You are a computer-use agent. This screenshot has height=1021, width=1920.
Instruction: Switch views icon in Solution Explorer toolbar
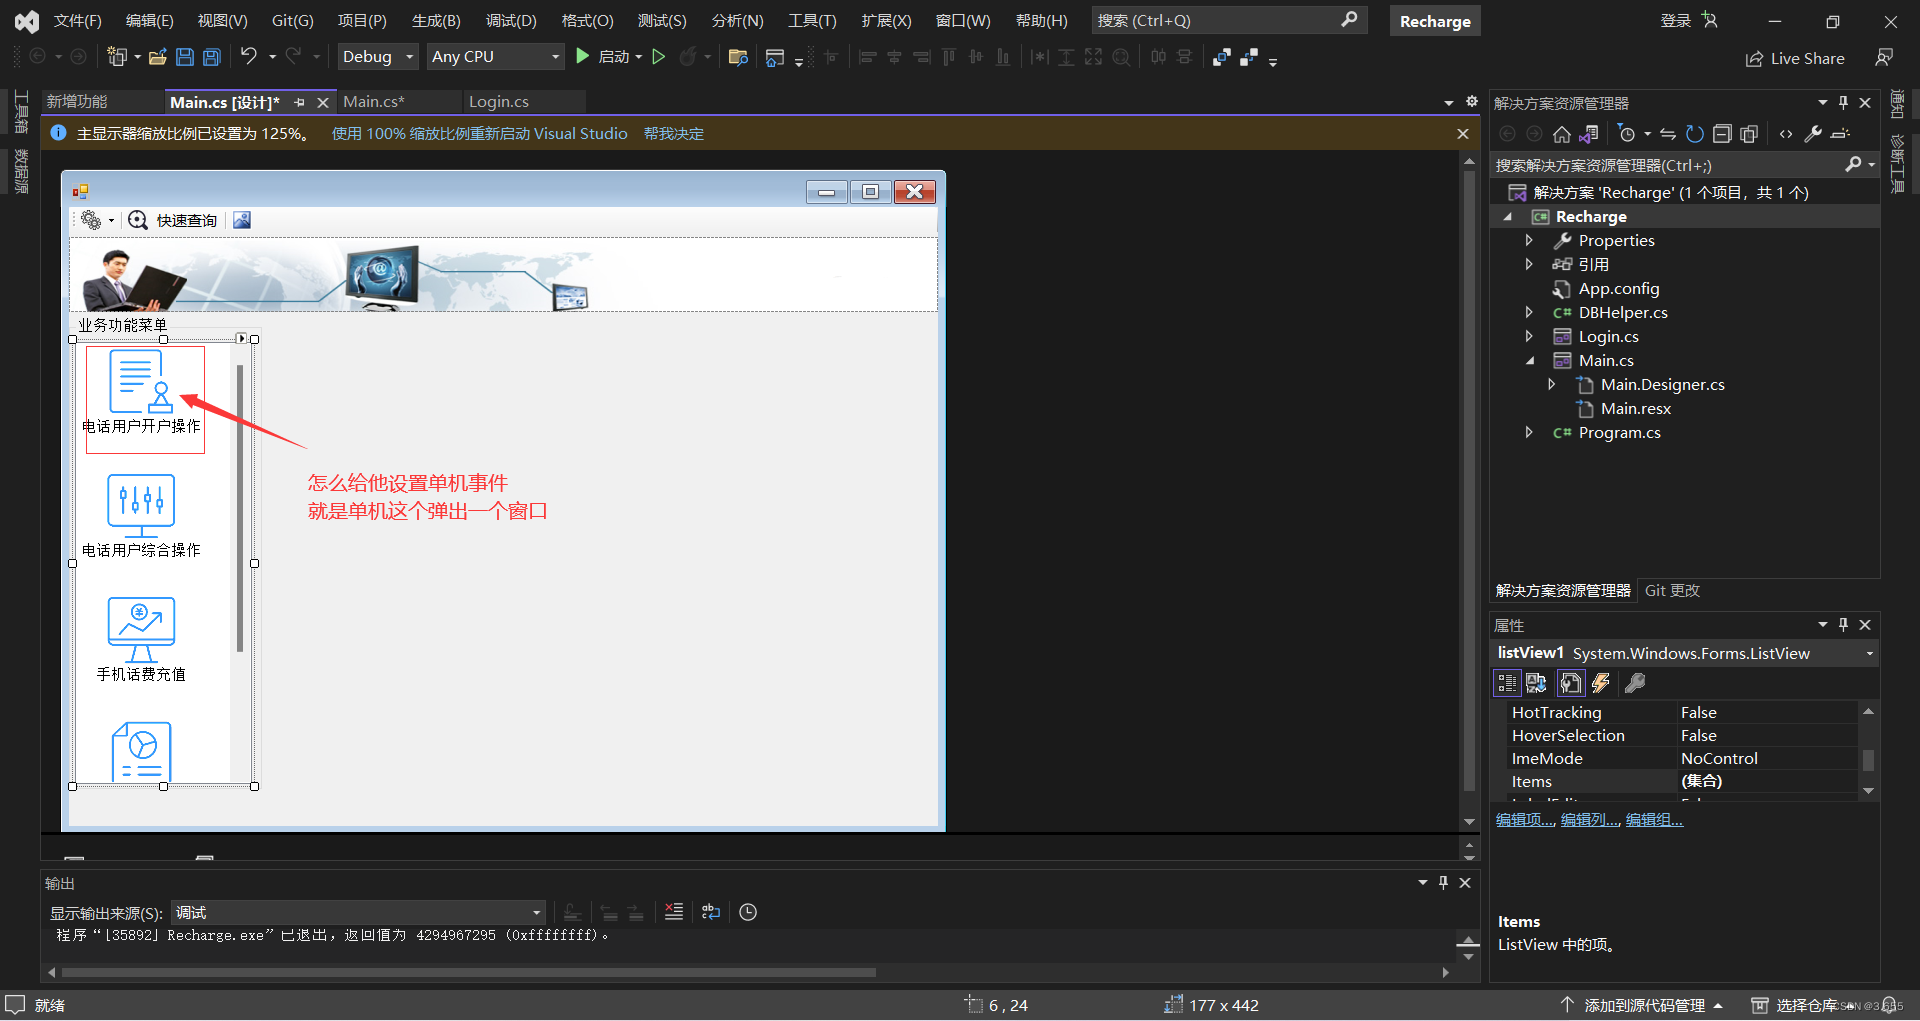[1589, 134]
